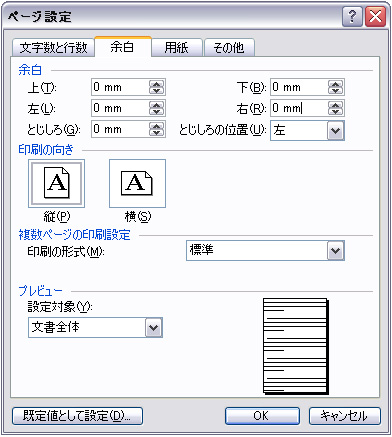
Task: Select the 横 landscape orientation icon
Action: coord(137,183)
